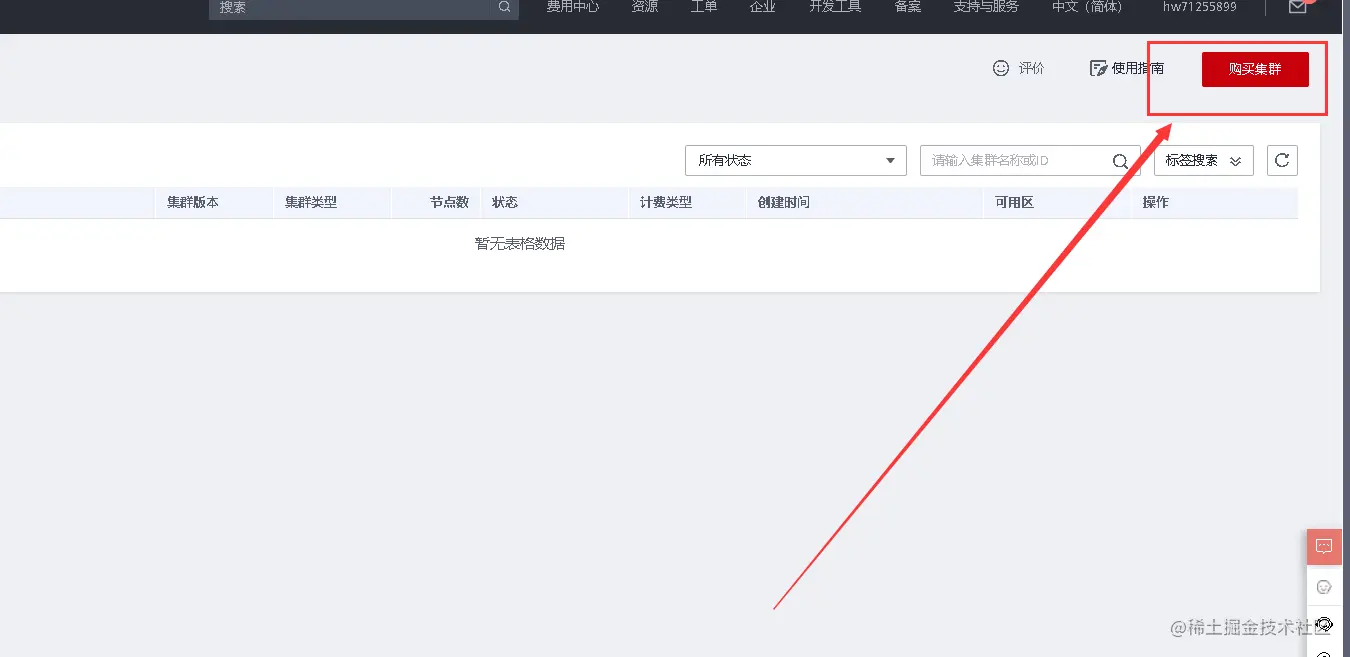Click the 可用区 column header
Viewport: 1350px width, 657px height.
point(1014,202)
